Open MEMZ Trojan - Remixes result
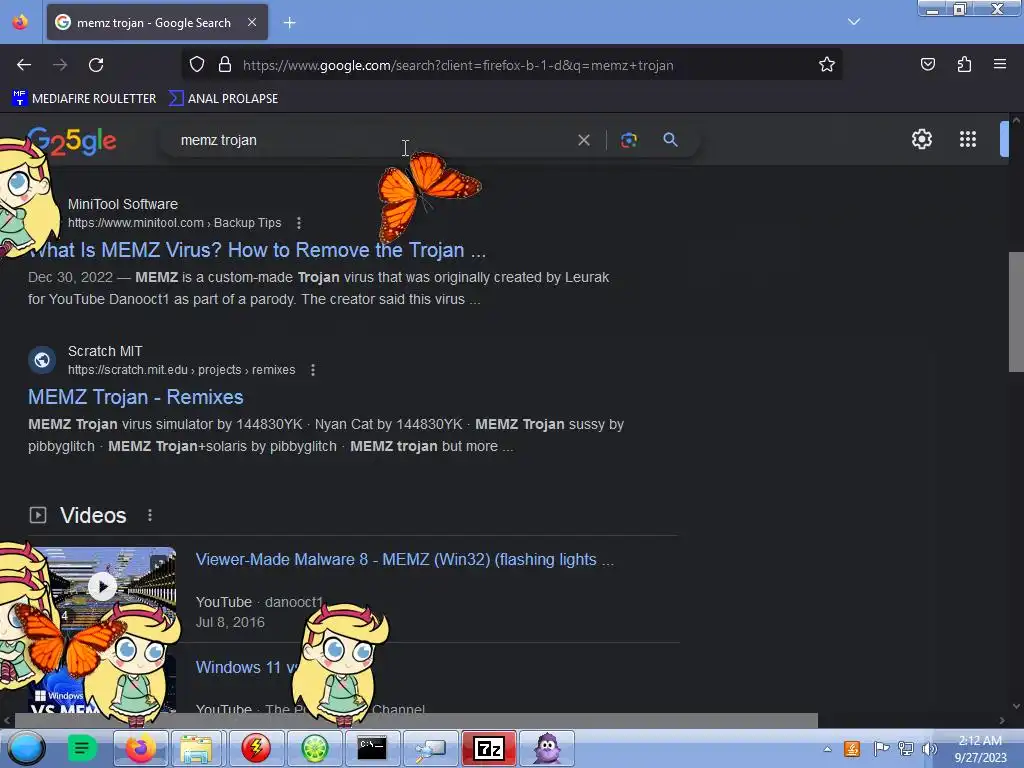 (136, 397)
